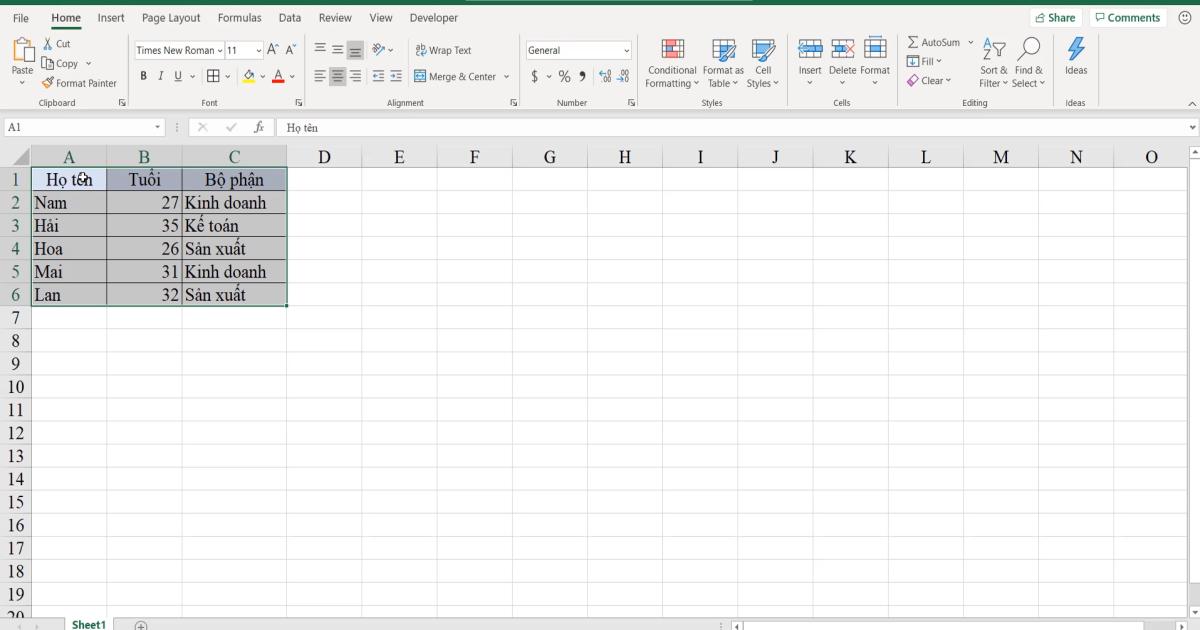Image resolution: width=1200 pixels, height=630 pixels.
Task: Click the Increase Decimal icon
Action: pos(604,75)
